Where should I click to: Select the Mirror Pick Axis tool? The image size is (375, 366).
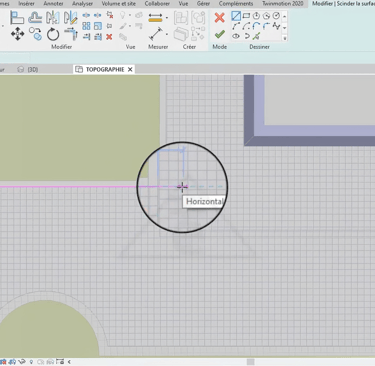coord(53,18)
